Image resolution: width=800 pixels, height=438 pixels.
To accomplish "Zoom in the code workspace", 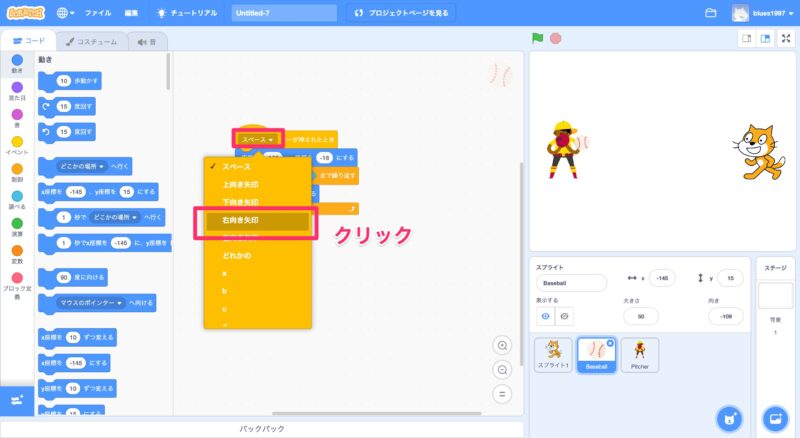I will [502, 345].
